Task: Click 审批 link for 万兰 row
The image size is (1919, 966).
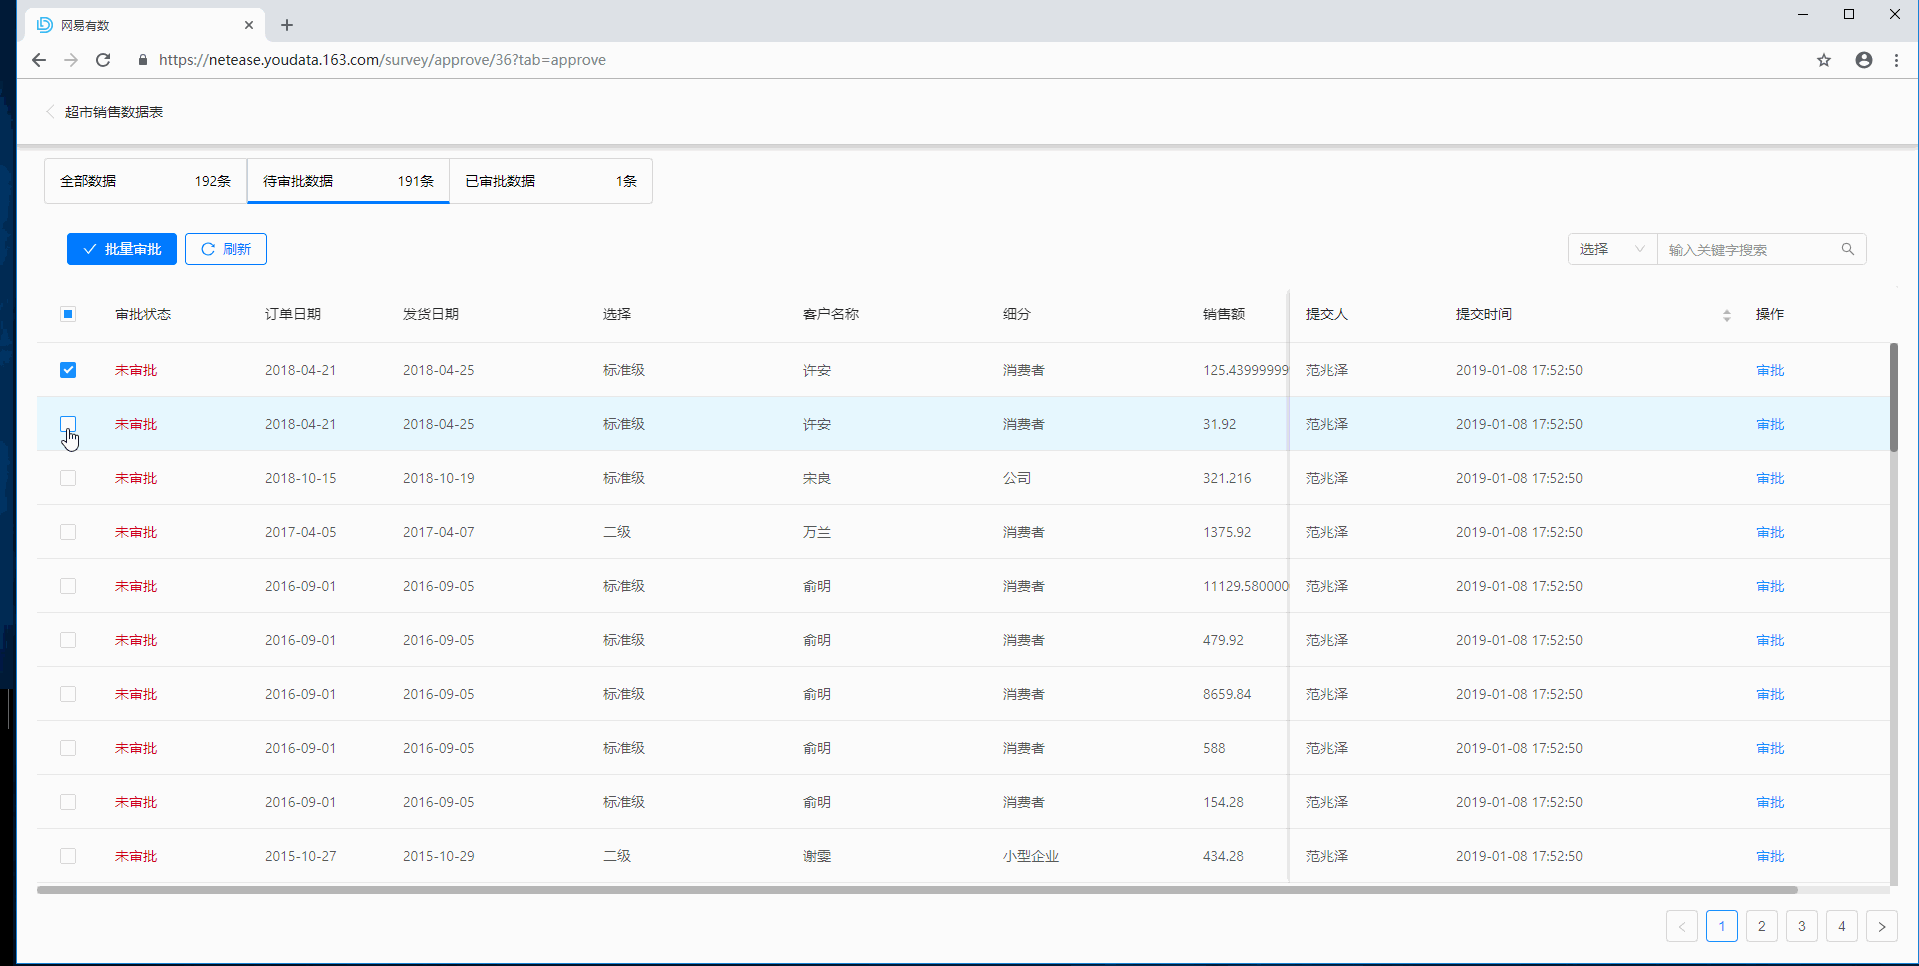Action: (x=1770, y=532)
